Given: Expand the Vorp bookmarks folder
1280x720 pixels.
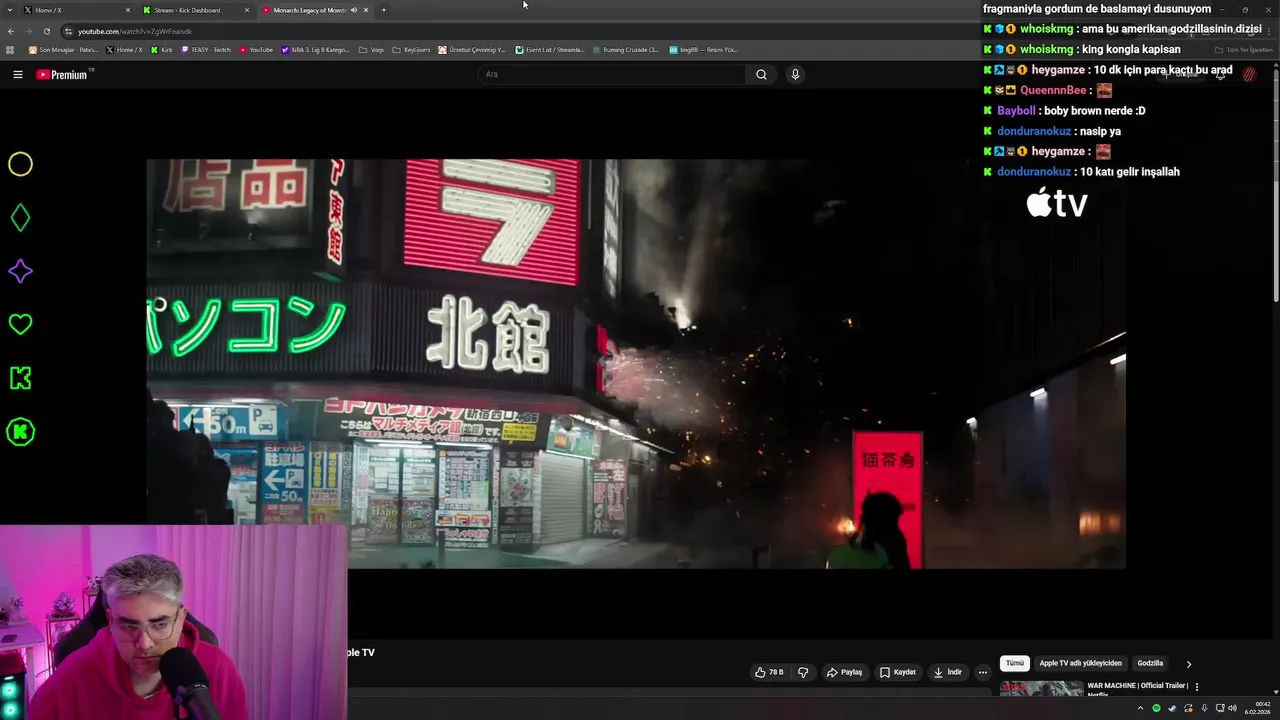Looking at the screenshot, I should [x=371, y=49].
